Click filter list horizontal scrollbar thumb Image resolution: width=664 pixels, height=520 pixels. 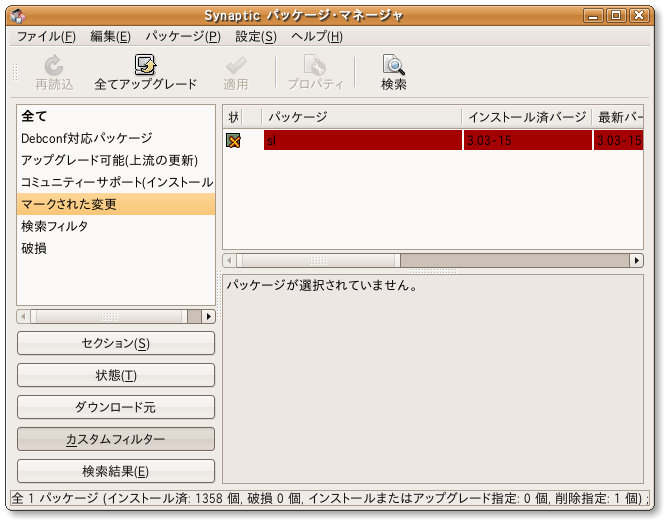click(x=109, y=316)
